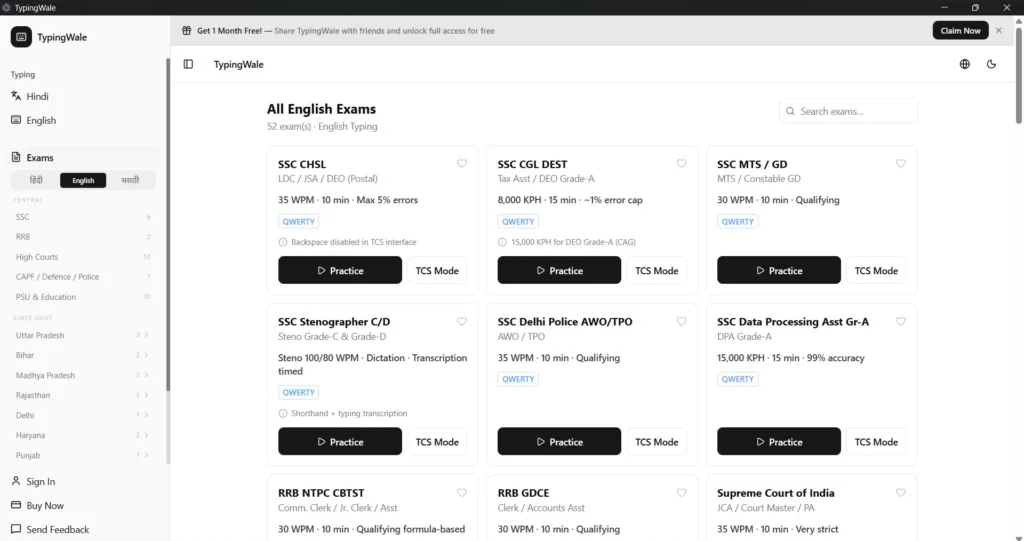
Task: Favorite the SSC CHSL exam heart
Action: coord(462,163)
